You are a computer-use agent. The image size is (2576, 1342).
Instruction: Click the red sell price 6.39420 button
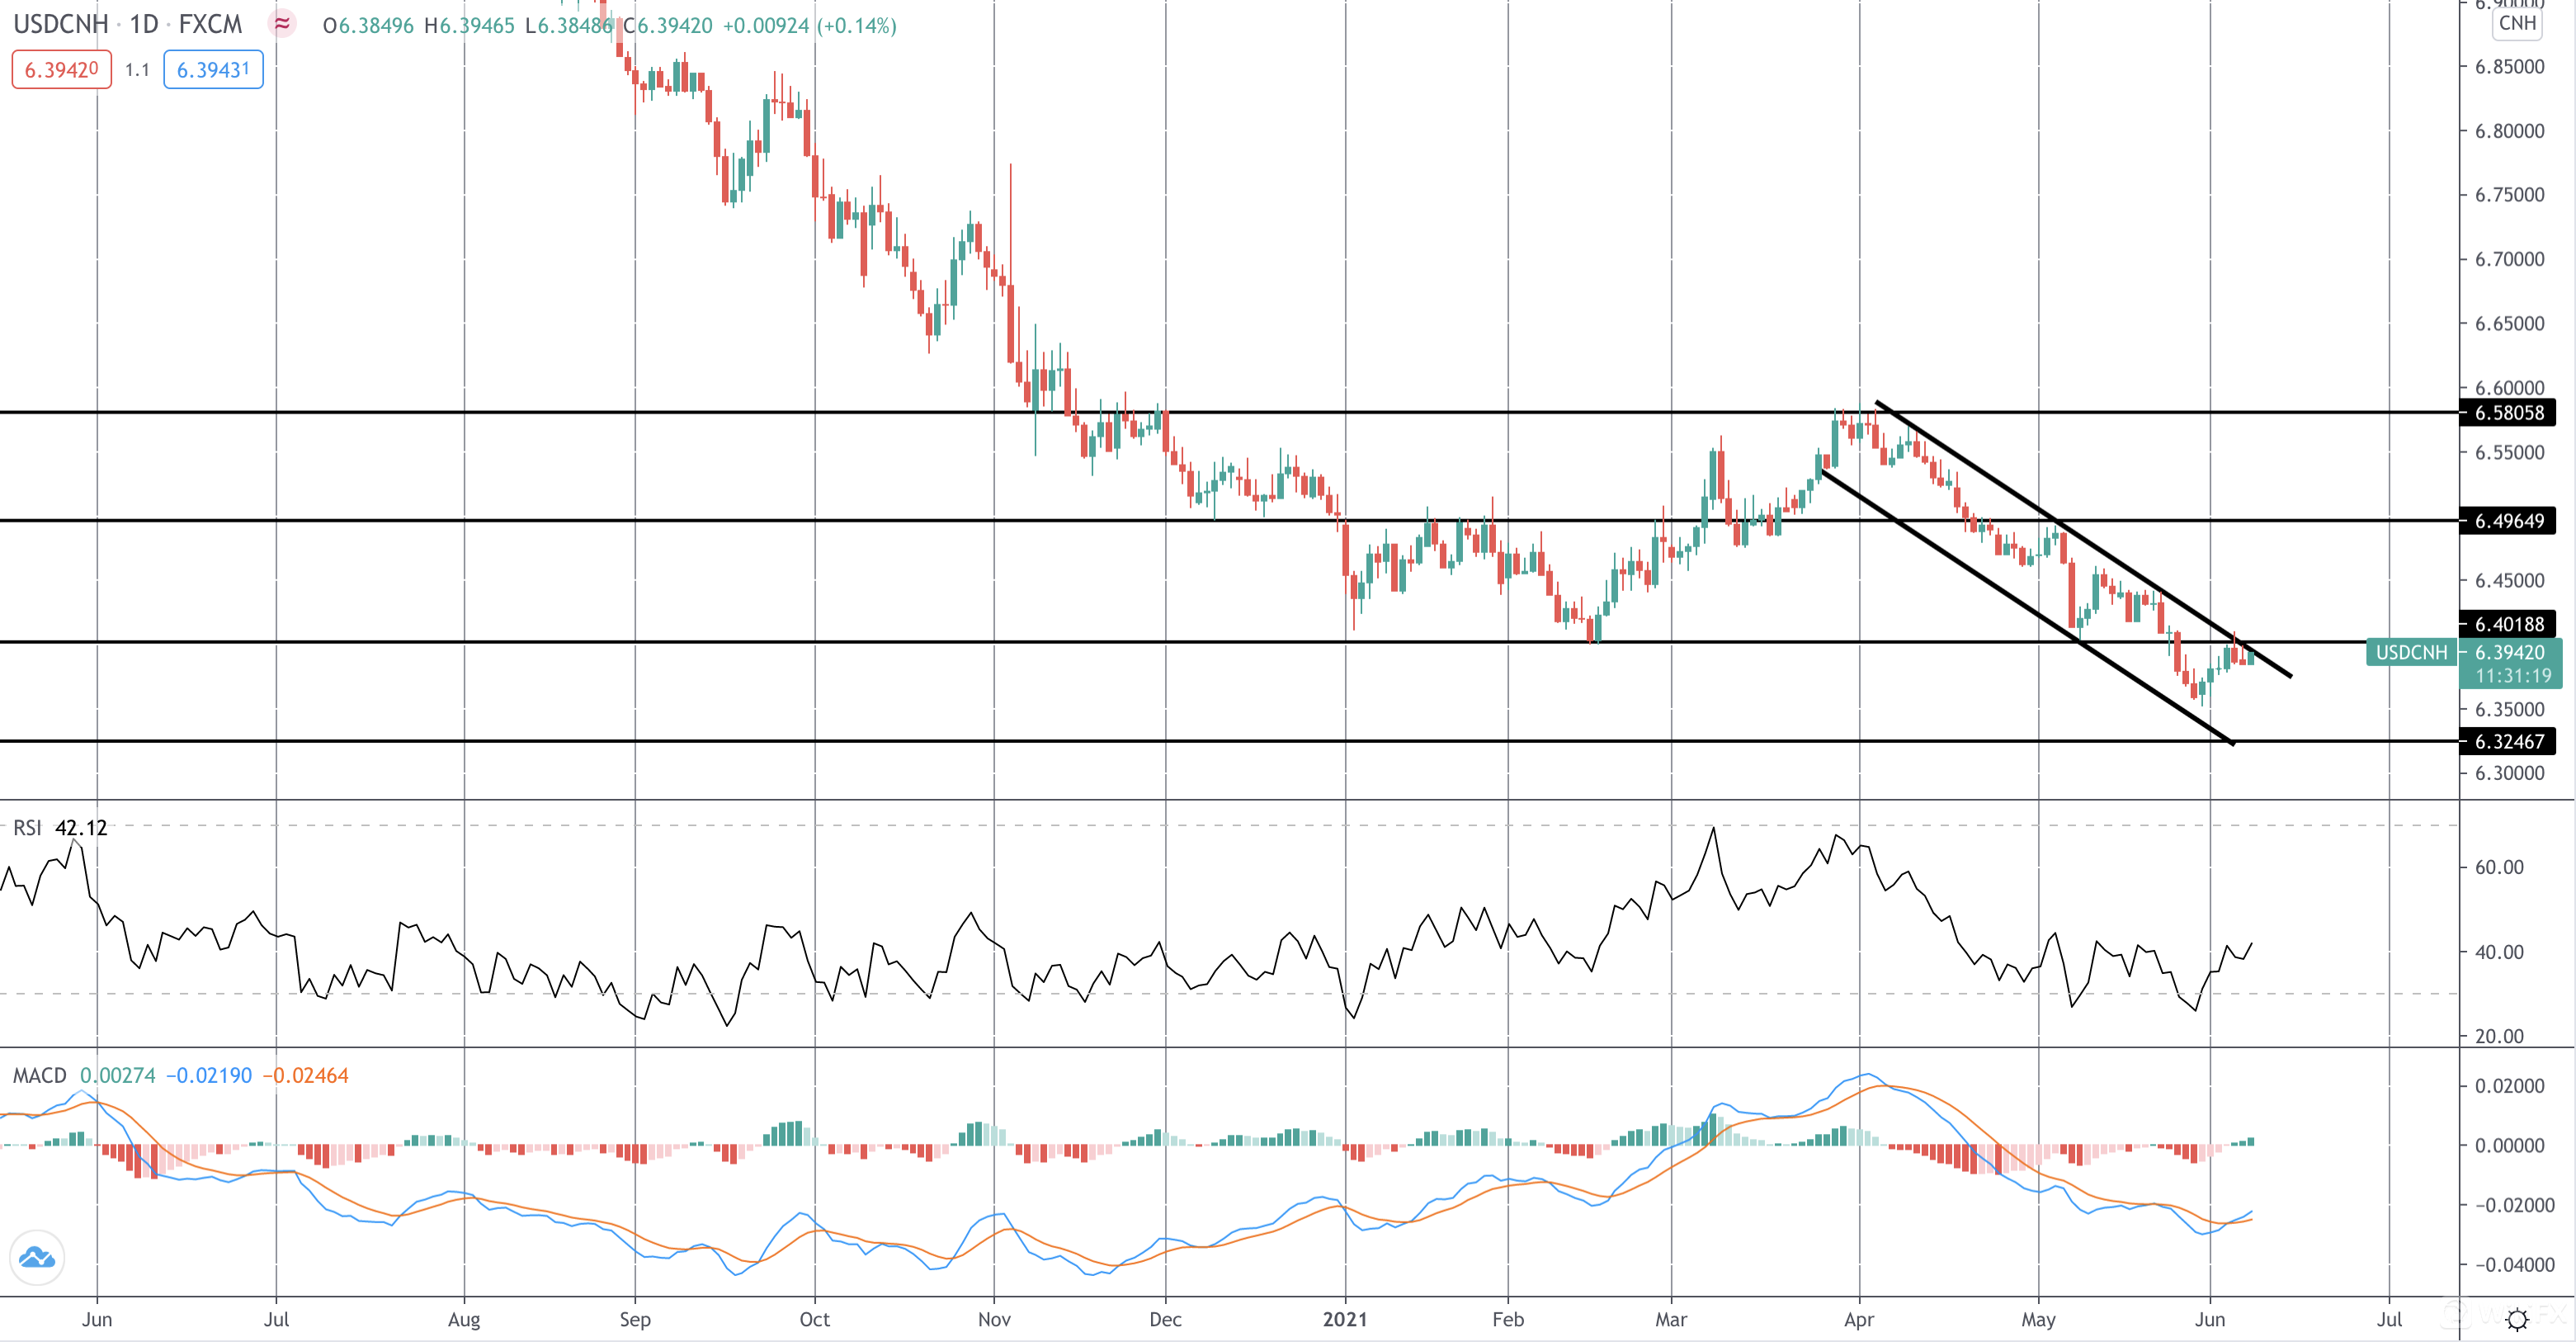[x=61, y=69]
